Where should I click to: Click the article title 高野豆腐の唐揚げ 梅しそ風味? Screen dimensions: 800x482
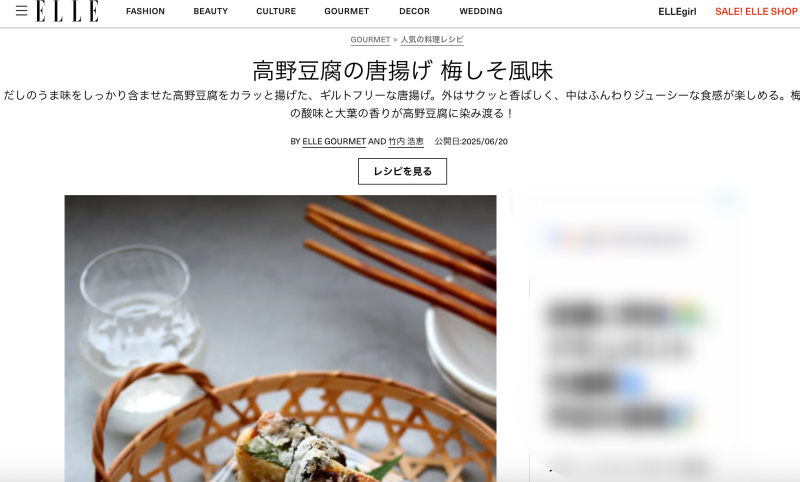[403, 71]
